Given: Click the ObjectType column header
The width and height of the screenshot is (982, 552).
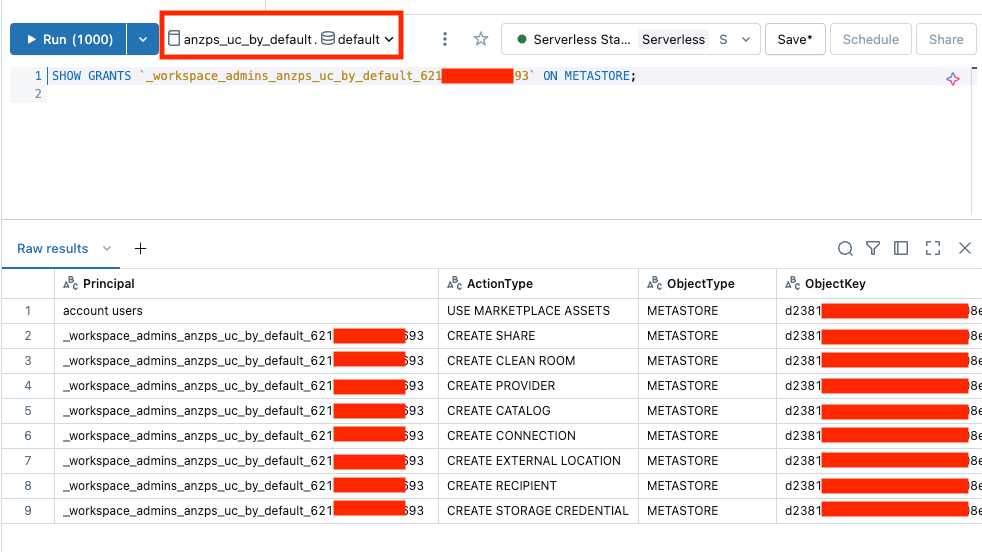Looking at the screenshot, I should (707, 283).
